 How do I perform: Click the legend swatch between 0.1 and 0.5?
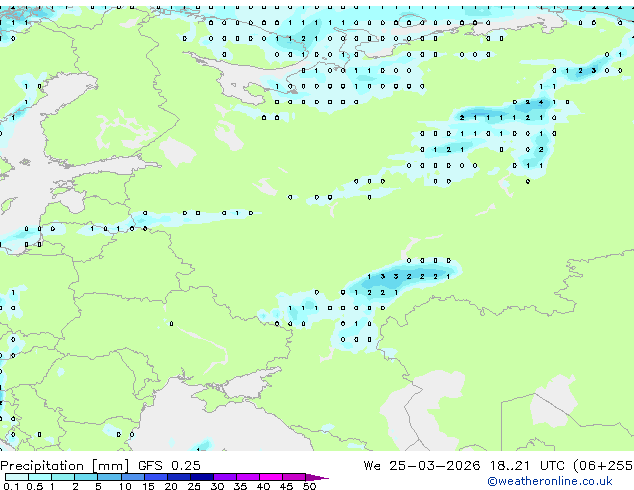coord(17,477)
